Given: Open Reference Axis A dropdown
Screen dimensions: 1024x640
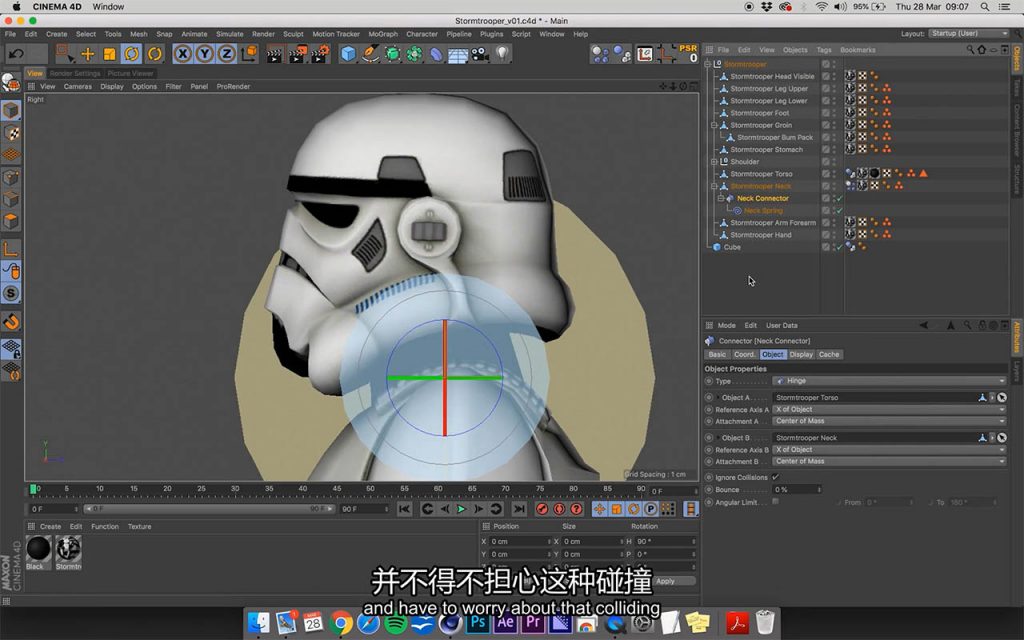Looking at the screenshot, I should [889, 409].
